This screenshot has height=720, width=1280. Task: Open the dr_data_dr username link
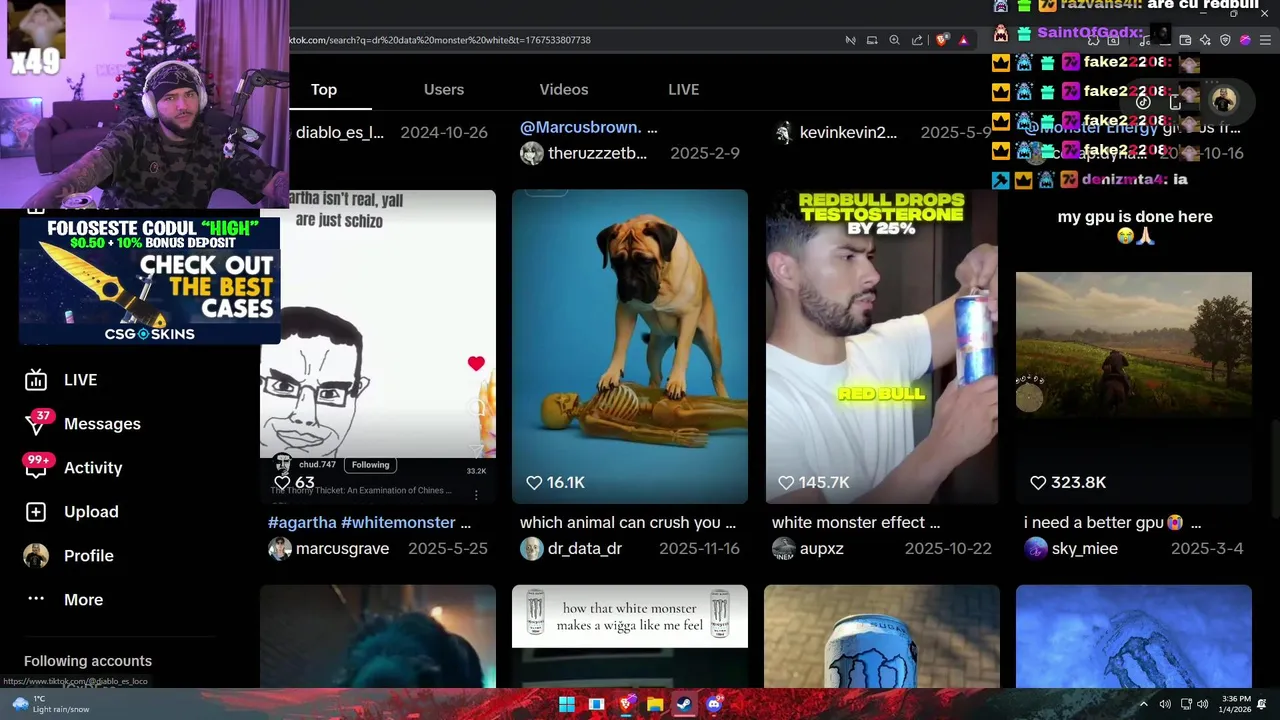click(x=585, y=548)
